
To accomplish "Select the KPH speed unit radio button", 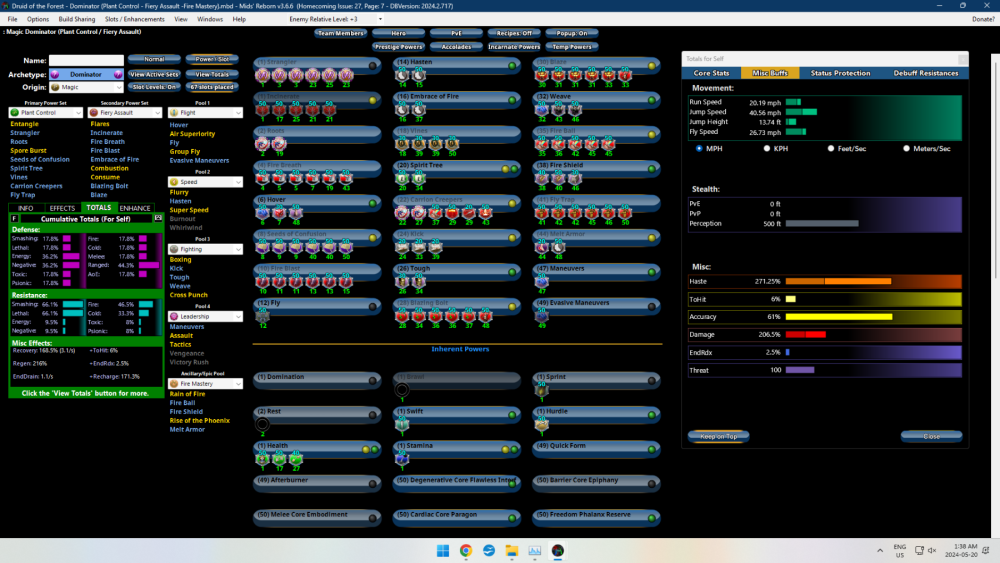I will tap(767, 149).
